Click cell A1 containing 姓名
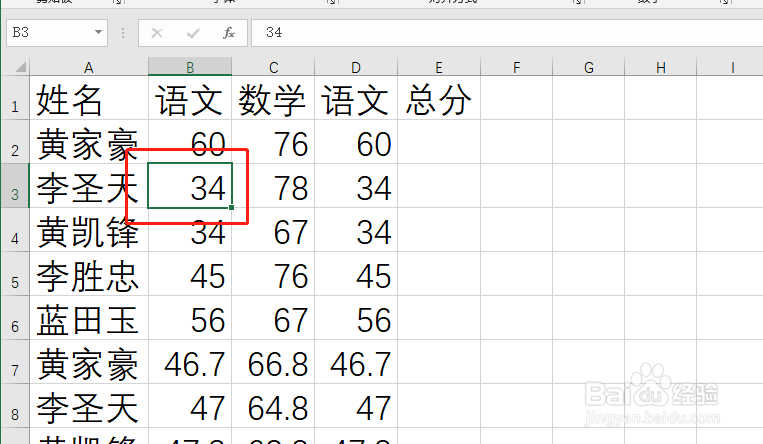763x444 pixels. pyautogui.click(x=89, y=98)
